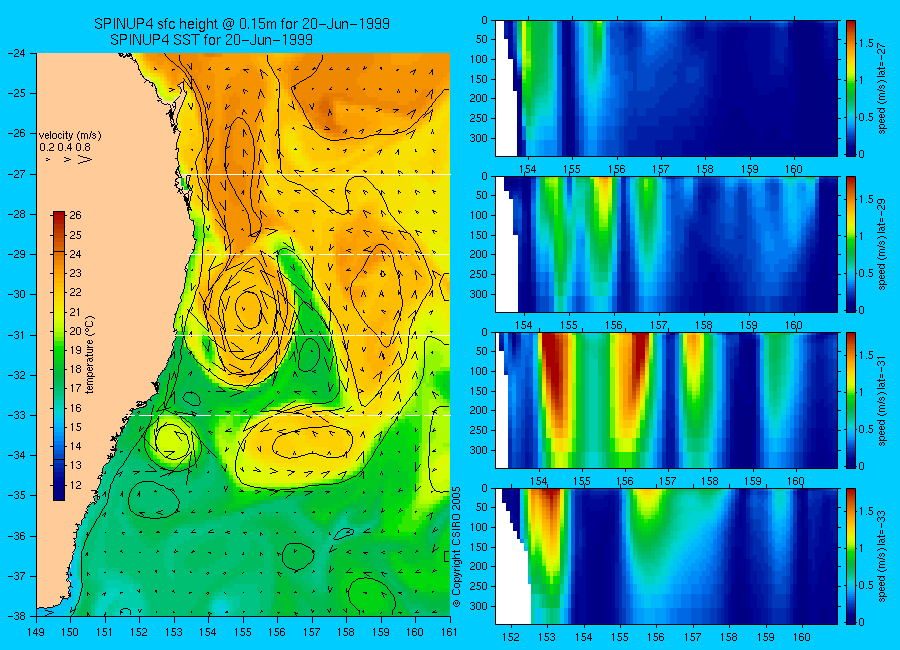Click the title "SPINUP4 sfc height @ 0.15m" line

(242, 24)
